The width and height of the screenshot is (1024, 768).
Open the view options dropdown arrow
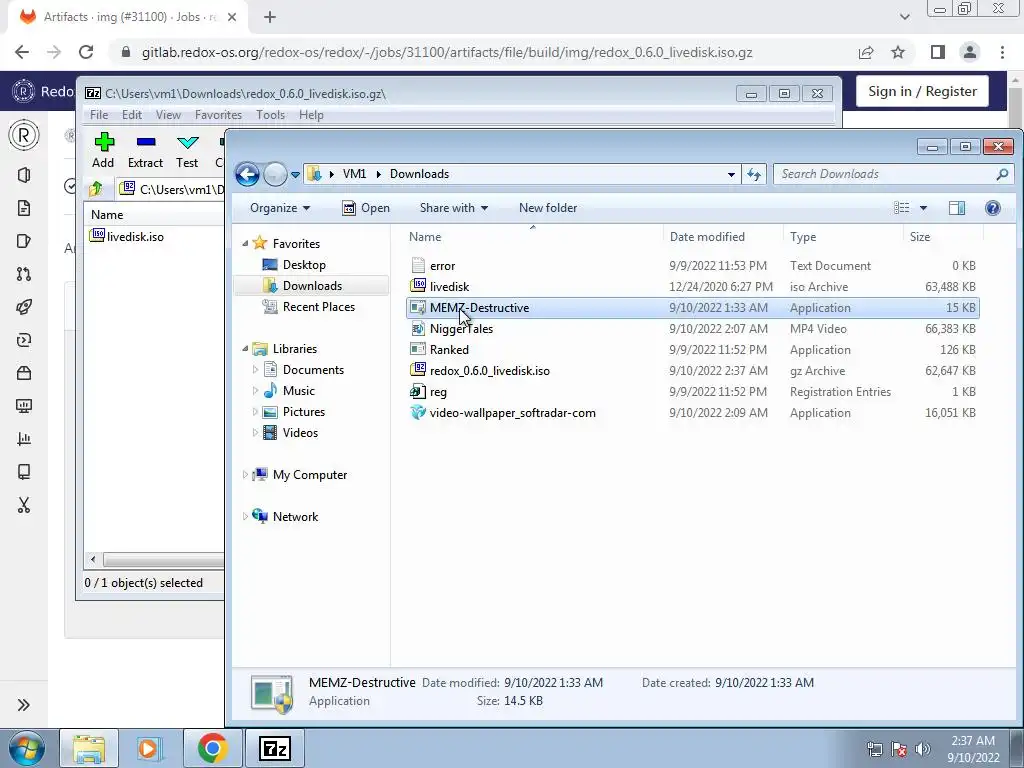923,208
